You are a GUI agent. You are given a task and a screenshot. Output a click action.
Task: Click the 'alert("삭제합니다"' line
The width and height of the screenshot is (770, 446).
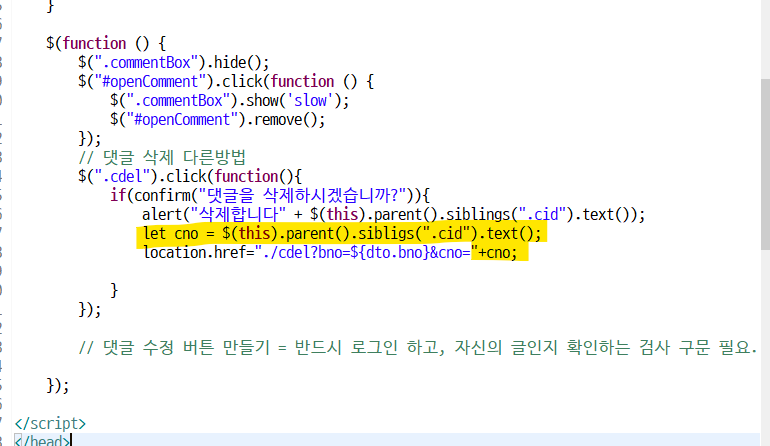[393, 215]
